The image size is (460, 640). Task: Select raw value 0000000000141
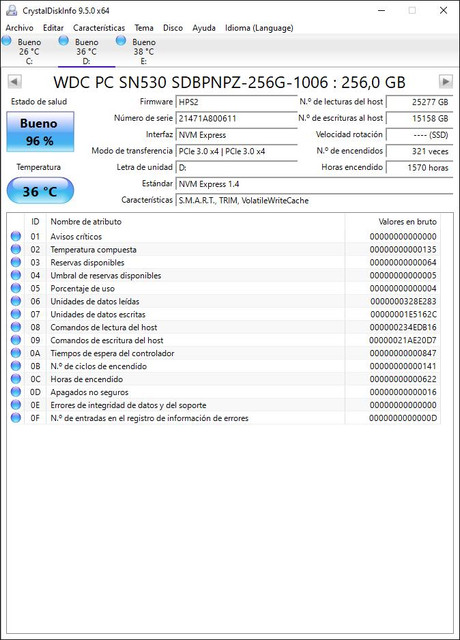(x=403, y=366)
